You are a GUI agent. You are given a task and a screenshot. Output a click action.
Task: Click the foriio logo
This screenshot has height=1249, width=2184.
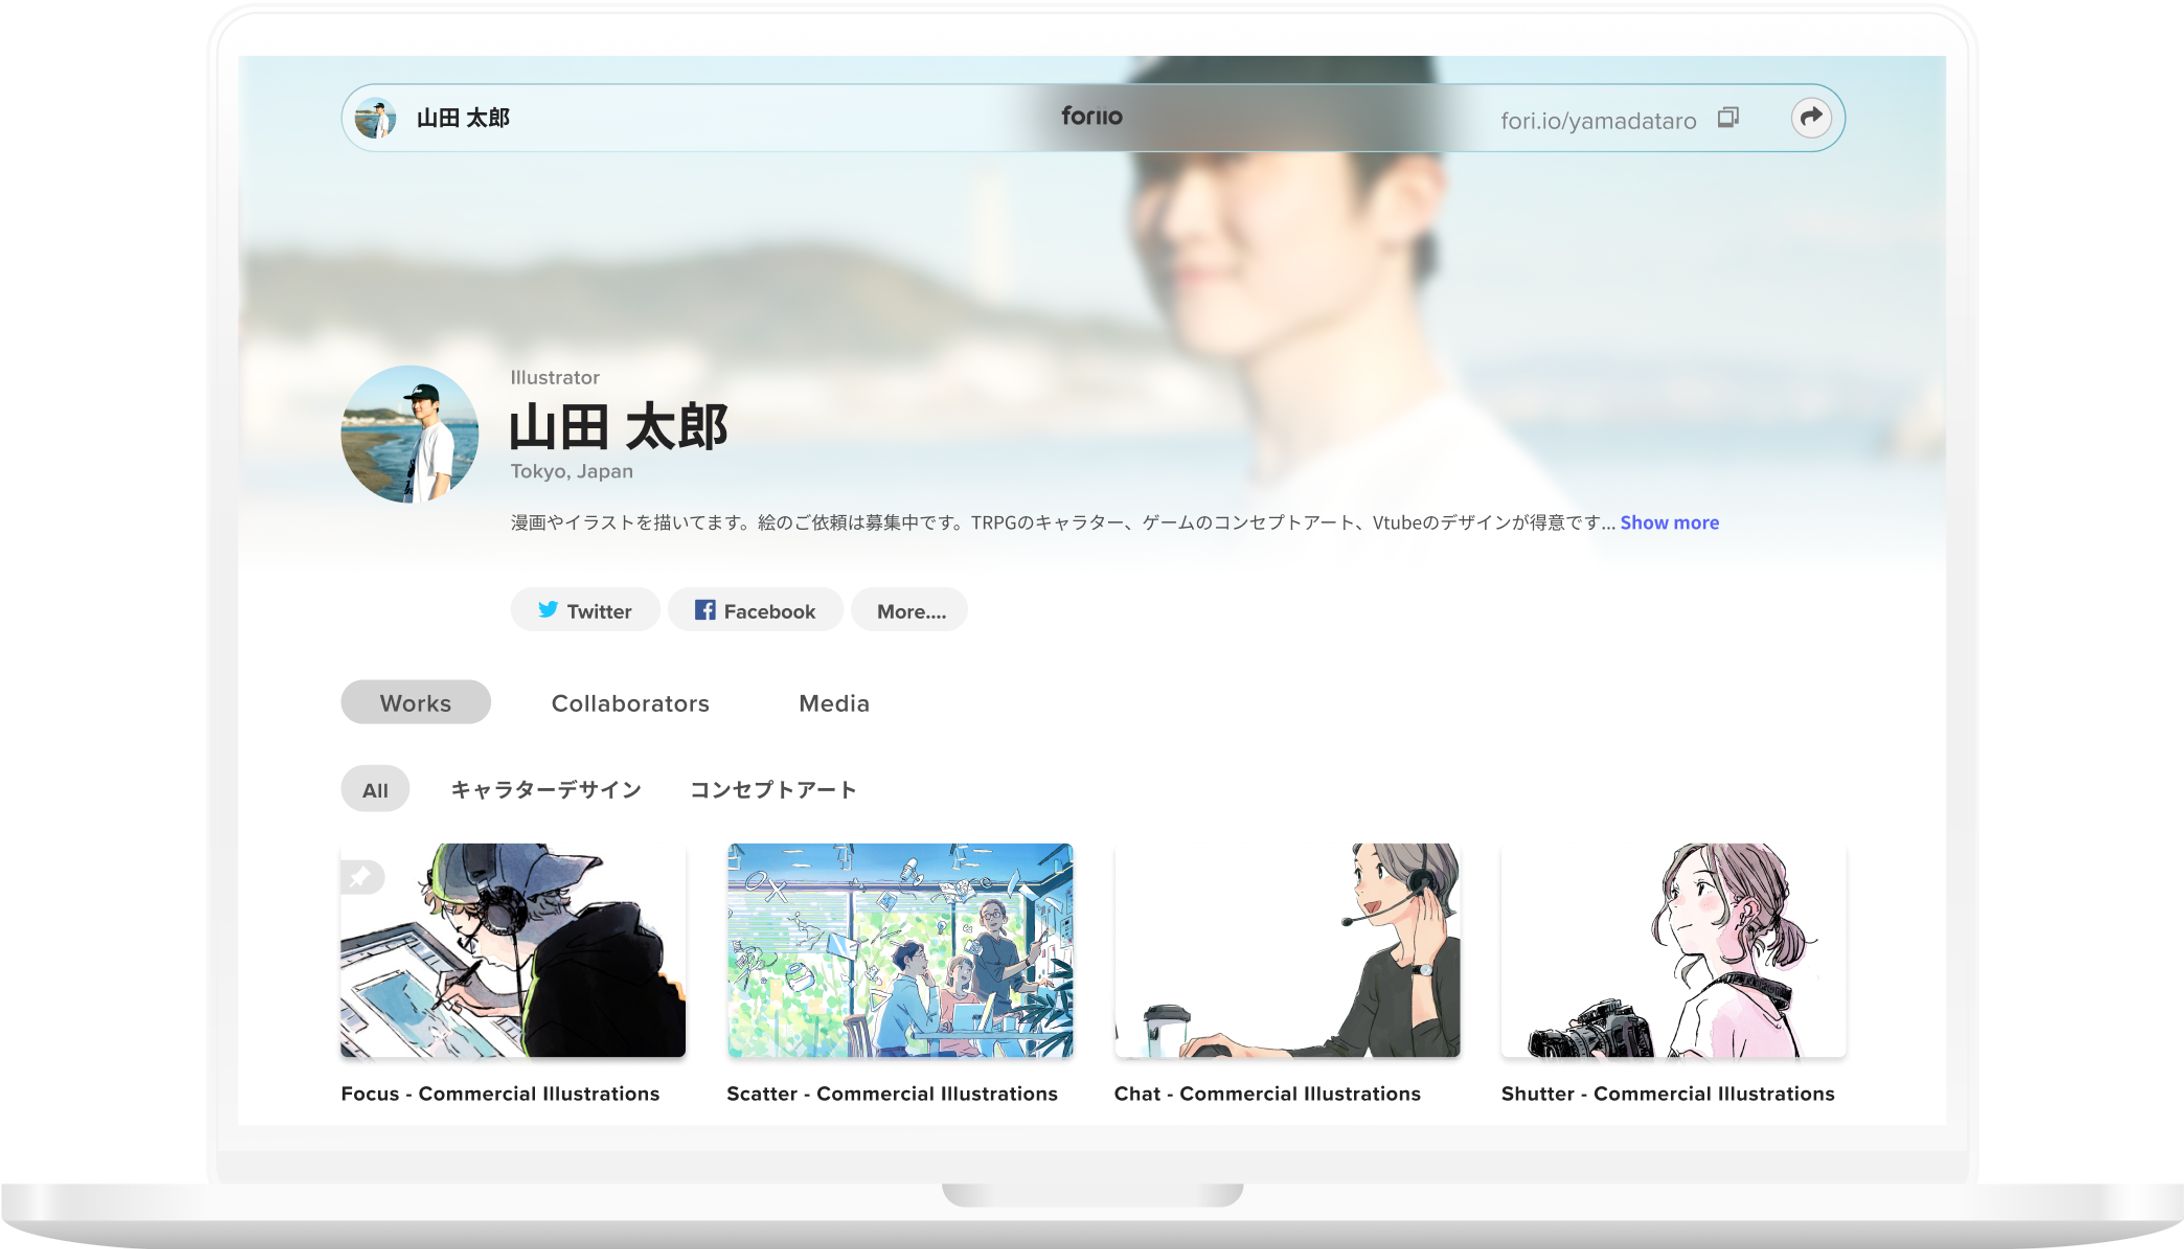1092,116
